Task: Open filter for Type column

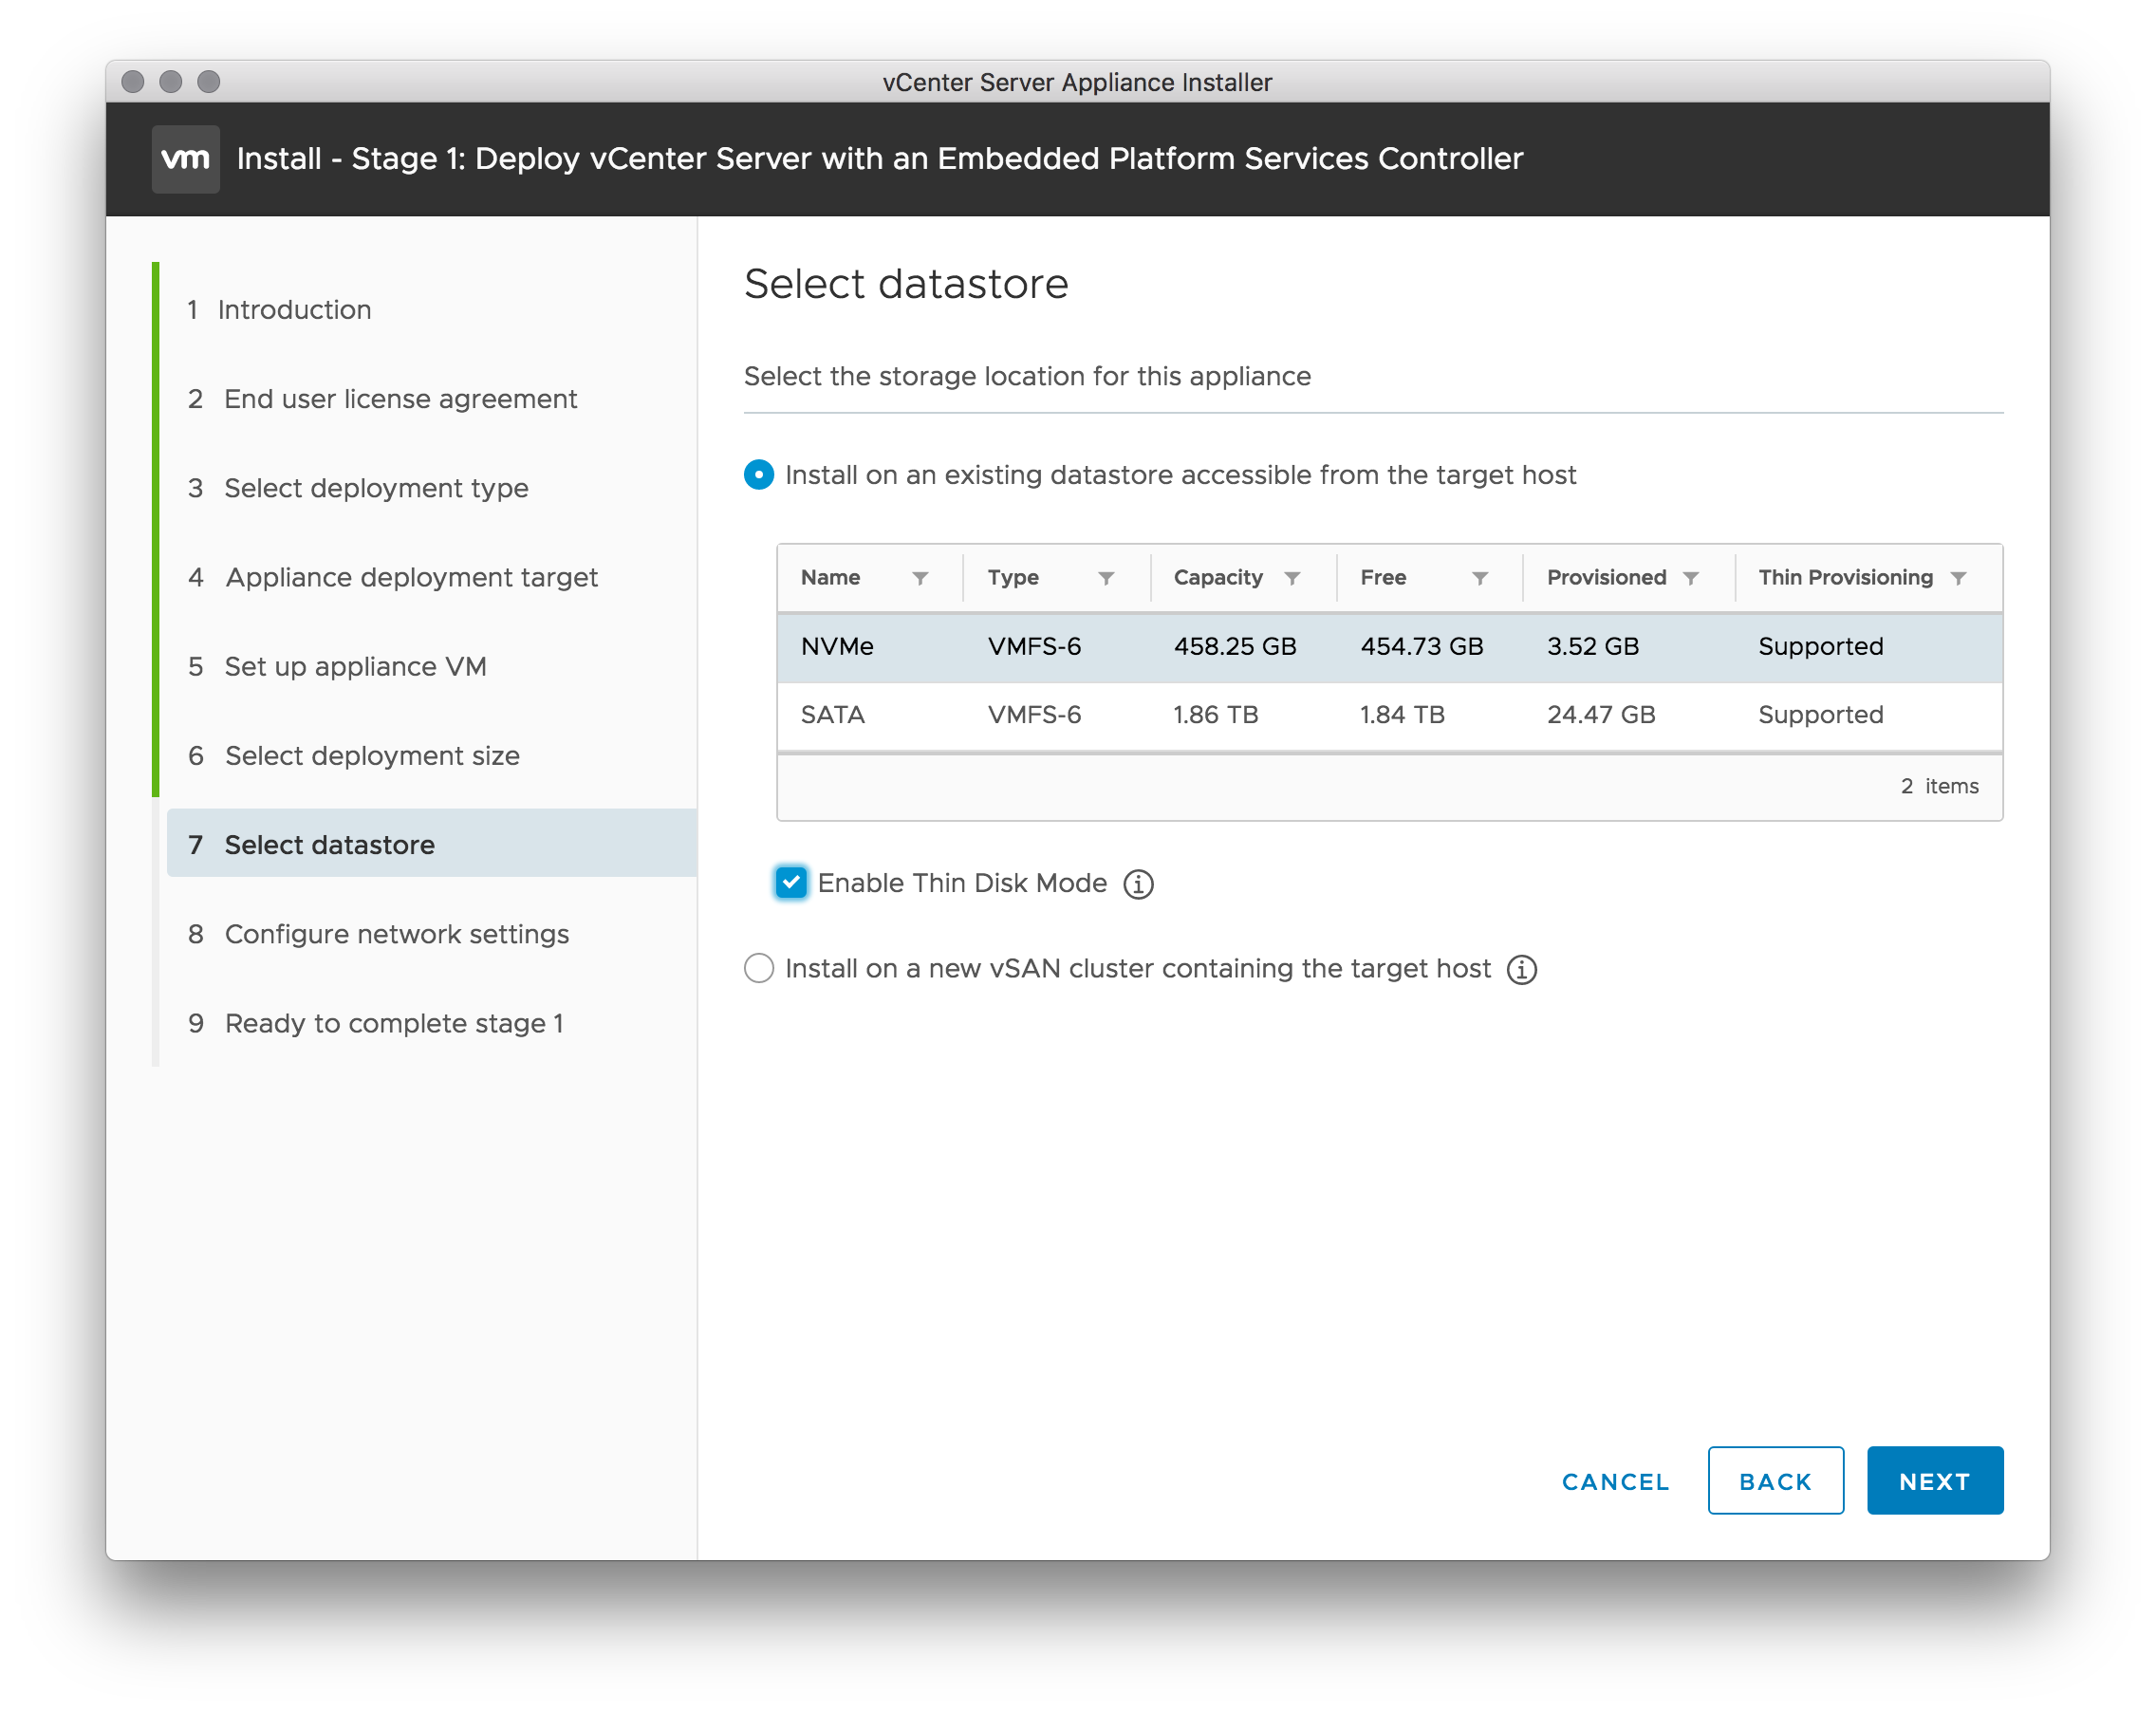Action: tap(1106, 578)
